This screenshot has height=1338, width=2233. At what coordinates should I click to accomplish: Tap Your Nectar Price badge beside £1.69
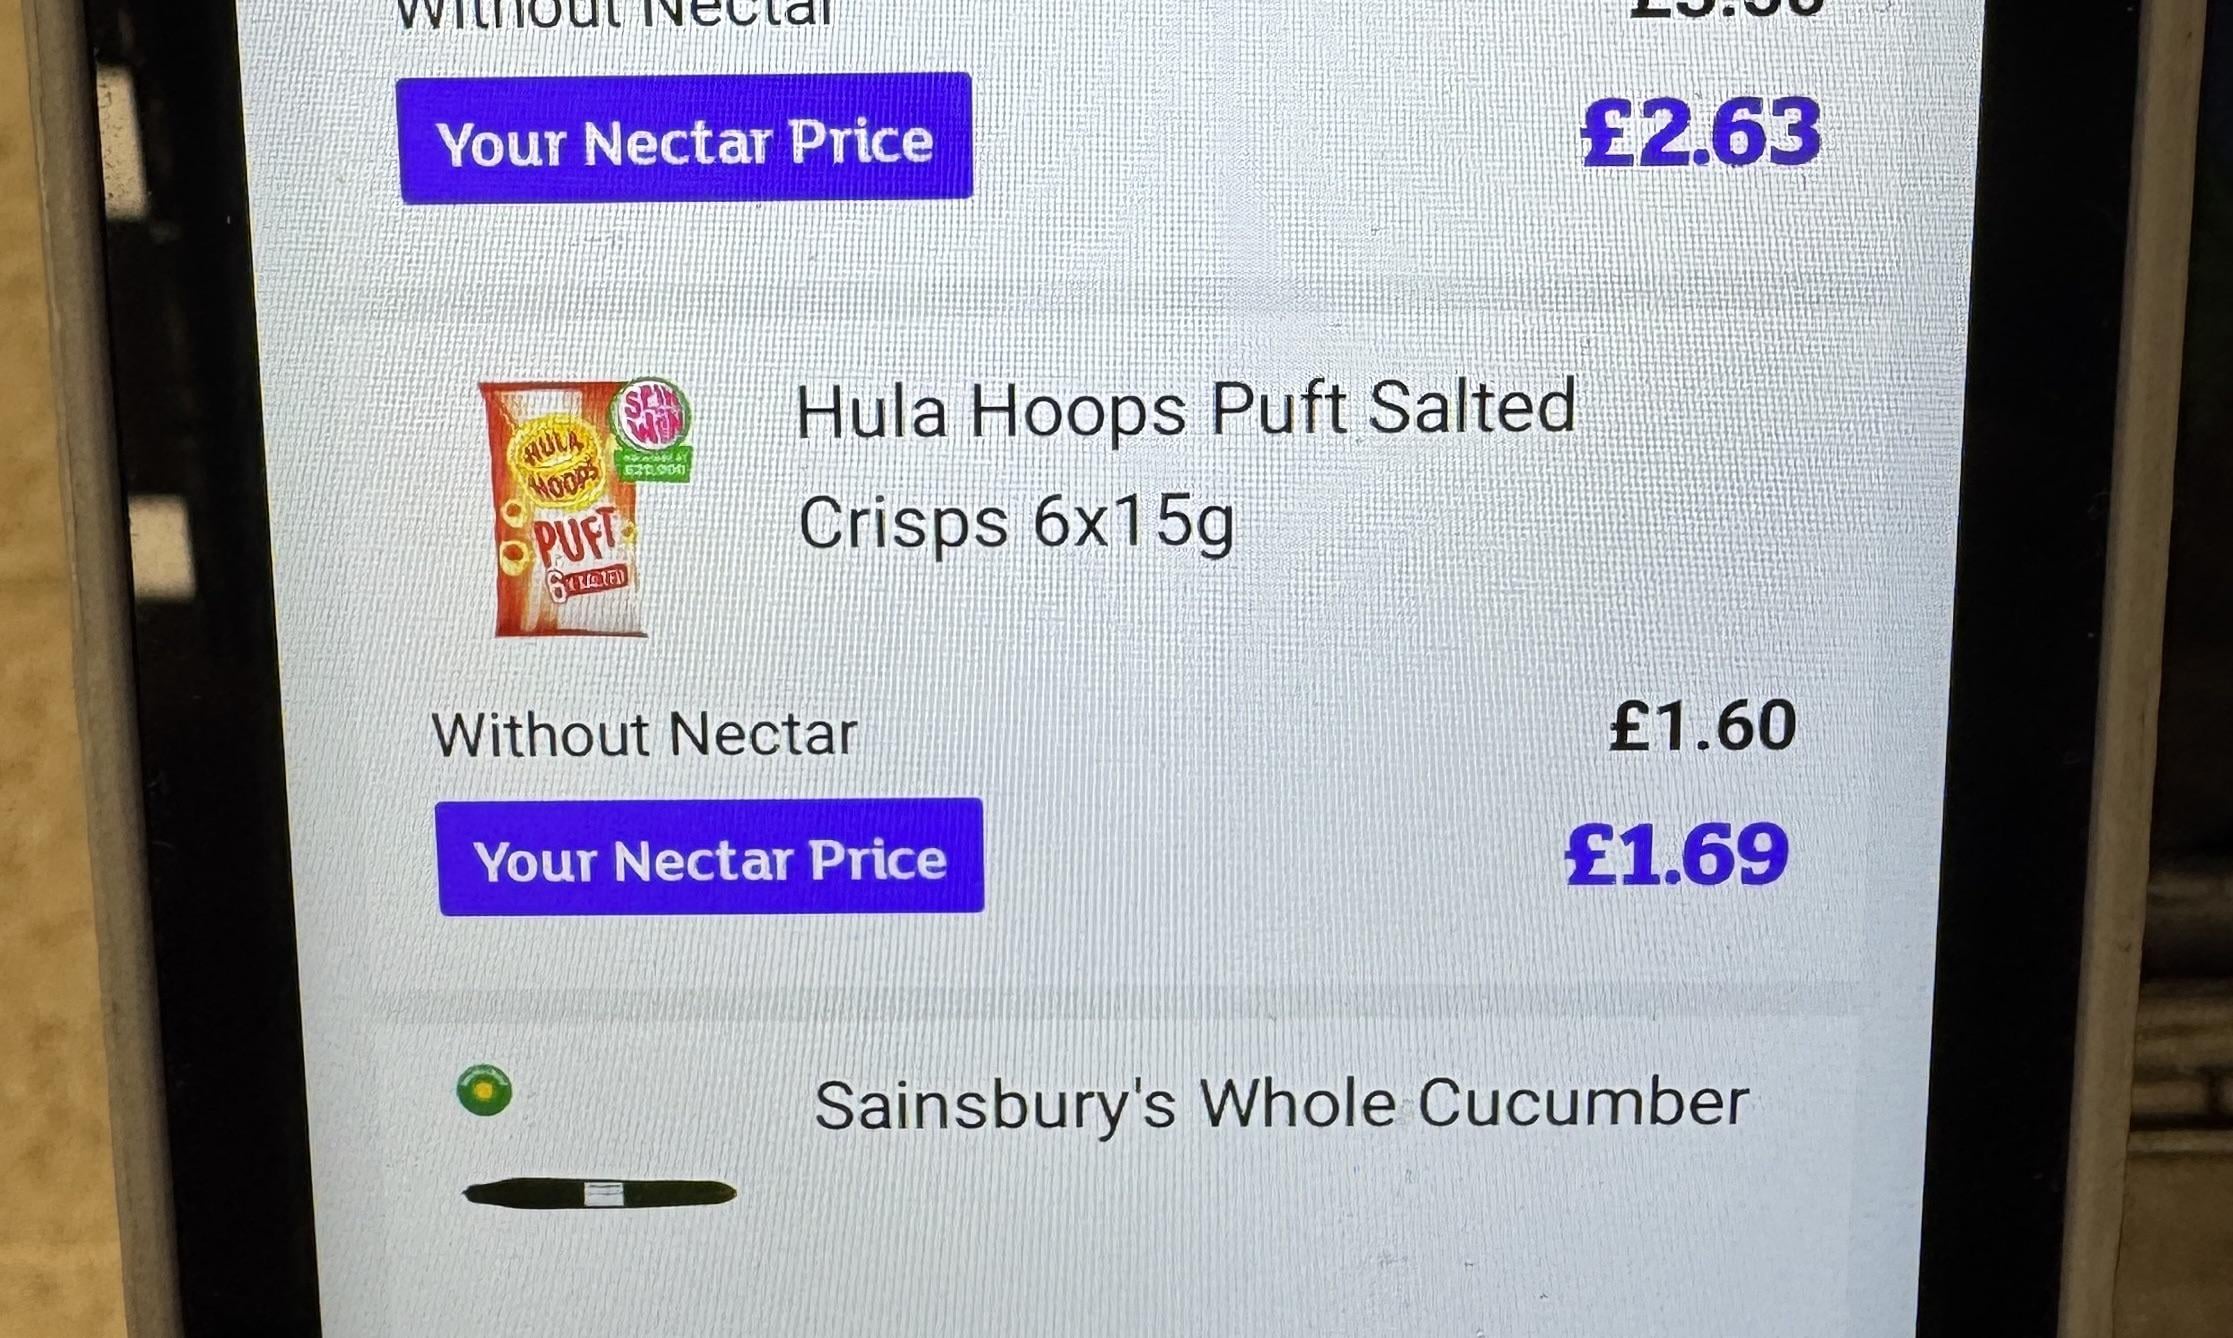point(710,857)
